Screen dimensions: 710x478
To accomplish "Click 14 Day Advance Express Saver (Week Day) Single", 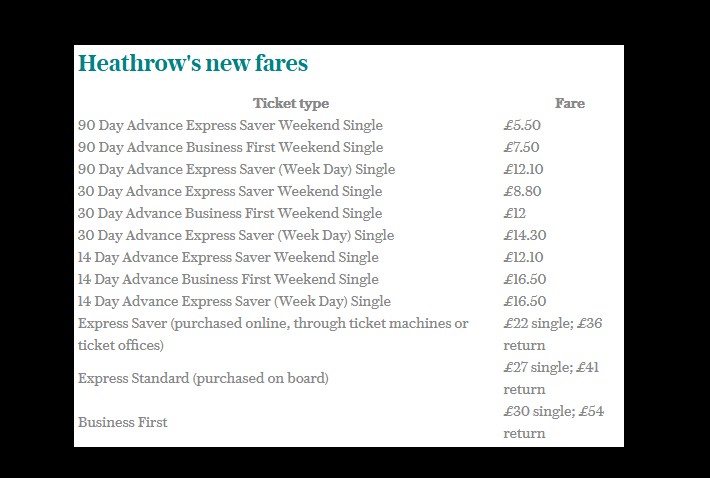I will pyautogui.click(x=234, y=301).
